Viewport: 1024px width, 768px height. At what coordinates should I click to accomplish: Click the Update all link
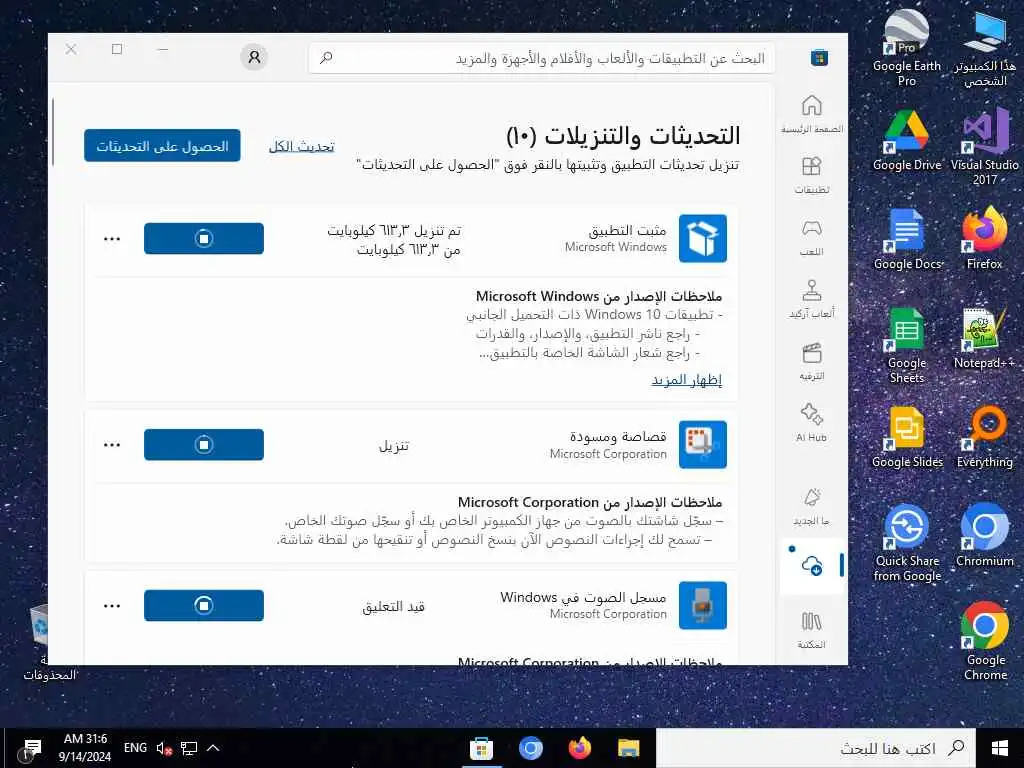click(301, 146)
